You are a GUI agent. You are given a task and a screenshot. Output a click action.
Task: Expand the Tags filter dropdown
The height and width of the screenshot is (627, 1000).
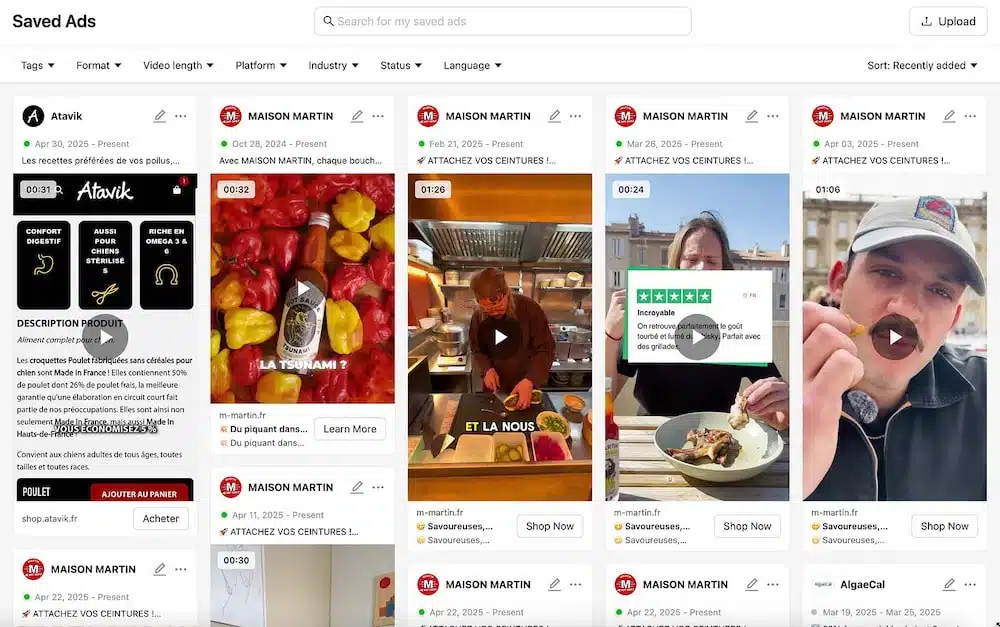click(x=38, y=65)
